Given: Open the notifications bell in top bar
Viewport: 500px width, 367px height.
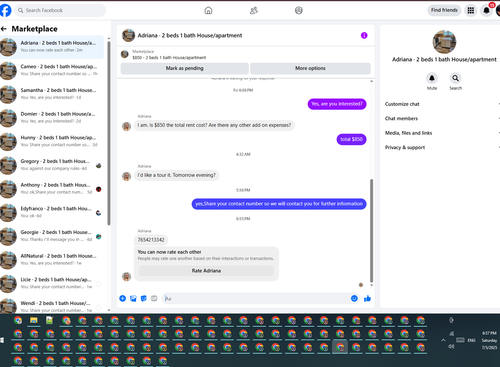Looking at the screenshot, I should click(x=486, y=10).
